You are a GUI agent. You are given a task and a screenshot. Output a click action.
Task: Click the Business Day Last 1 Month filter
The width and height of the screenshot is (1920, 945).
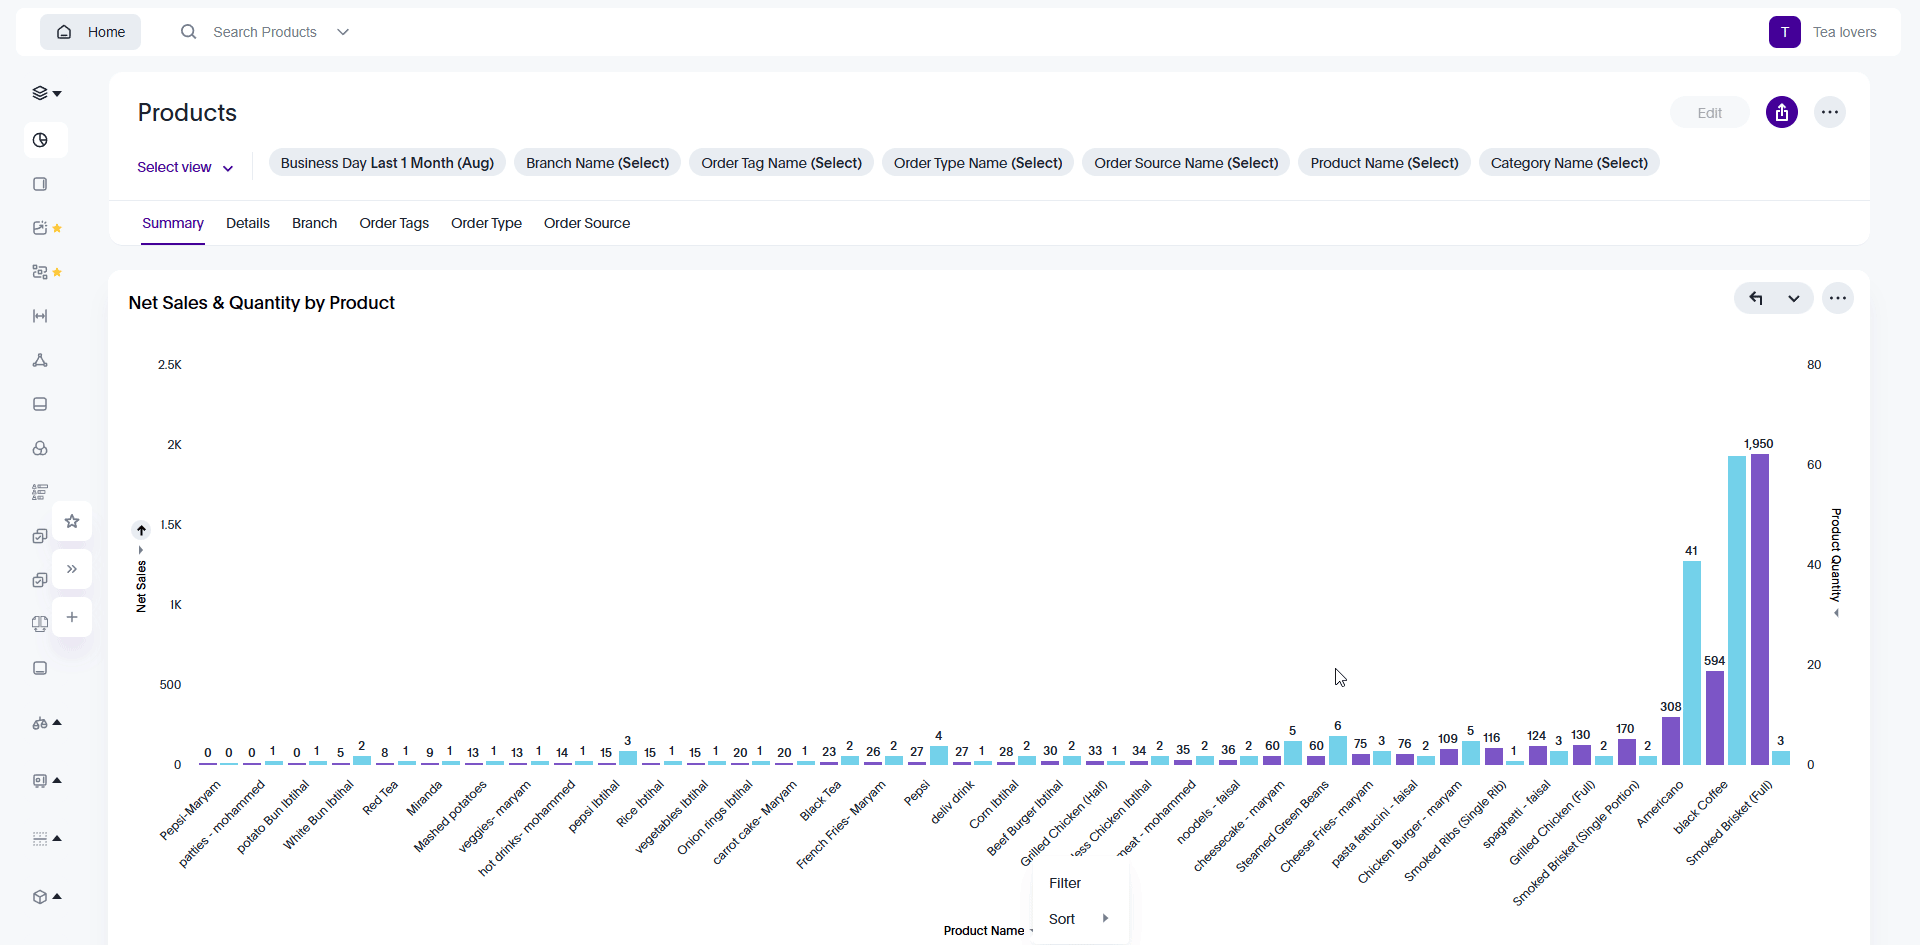[x=387, y=163]
